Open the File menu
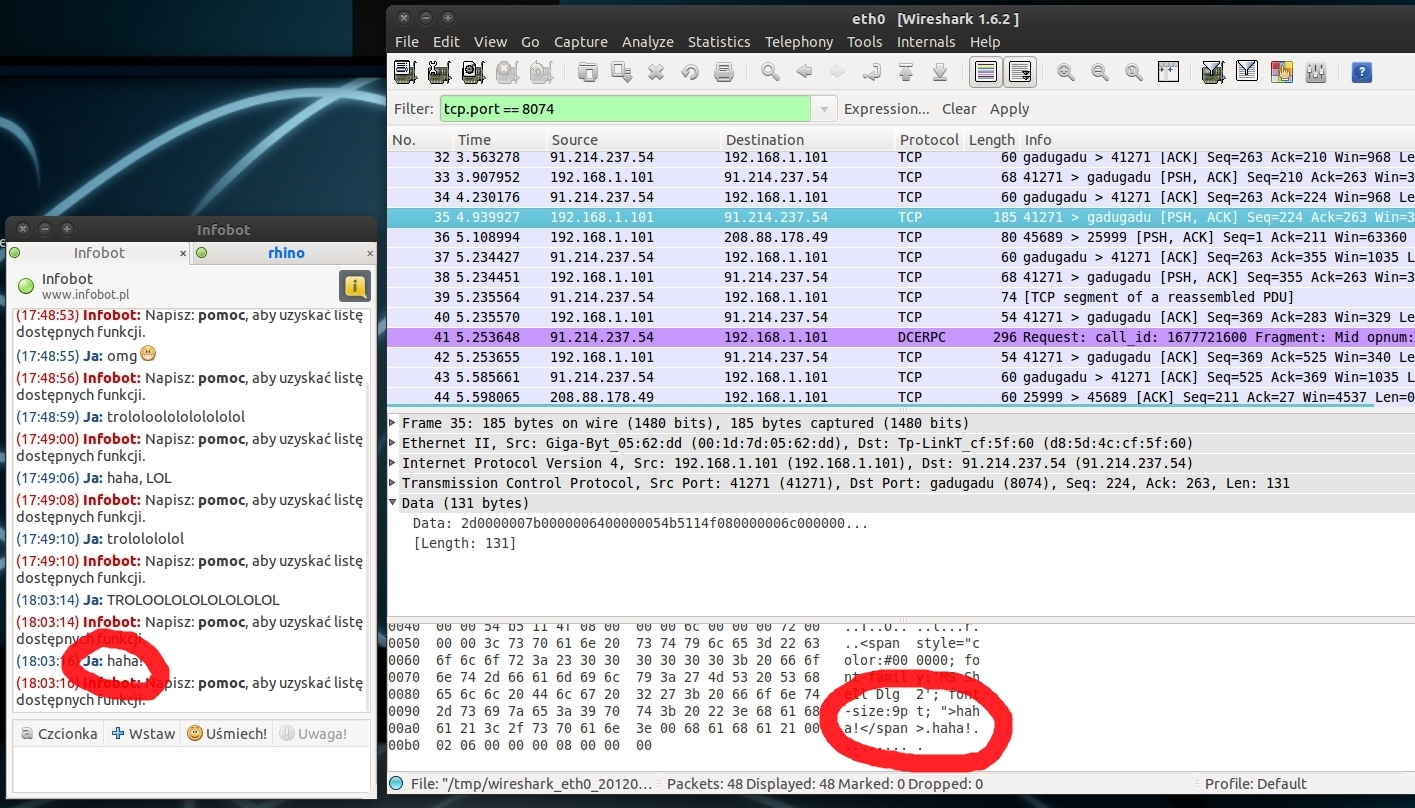Screen dimensions: 1415x808 pos(407,42)
